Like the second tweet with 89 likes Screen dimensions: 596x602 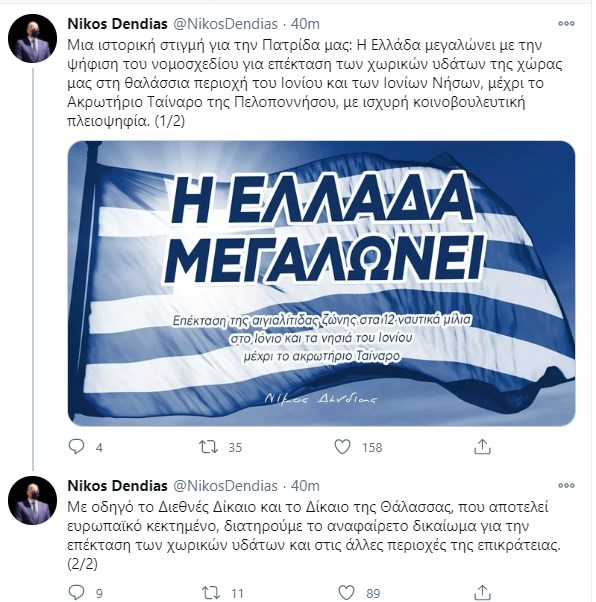click(x=346, y=592)
